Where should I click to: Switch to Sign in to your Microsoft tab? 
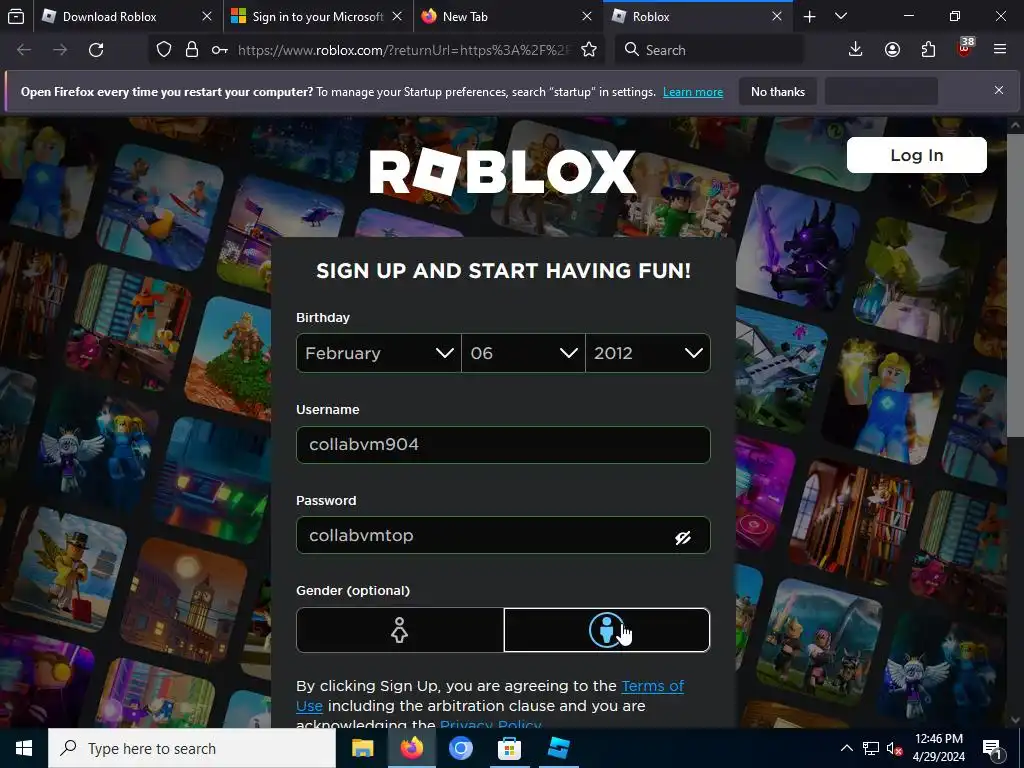[318, 17]
